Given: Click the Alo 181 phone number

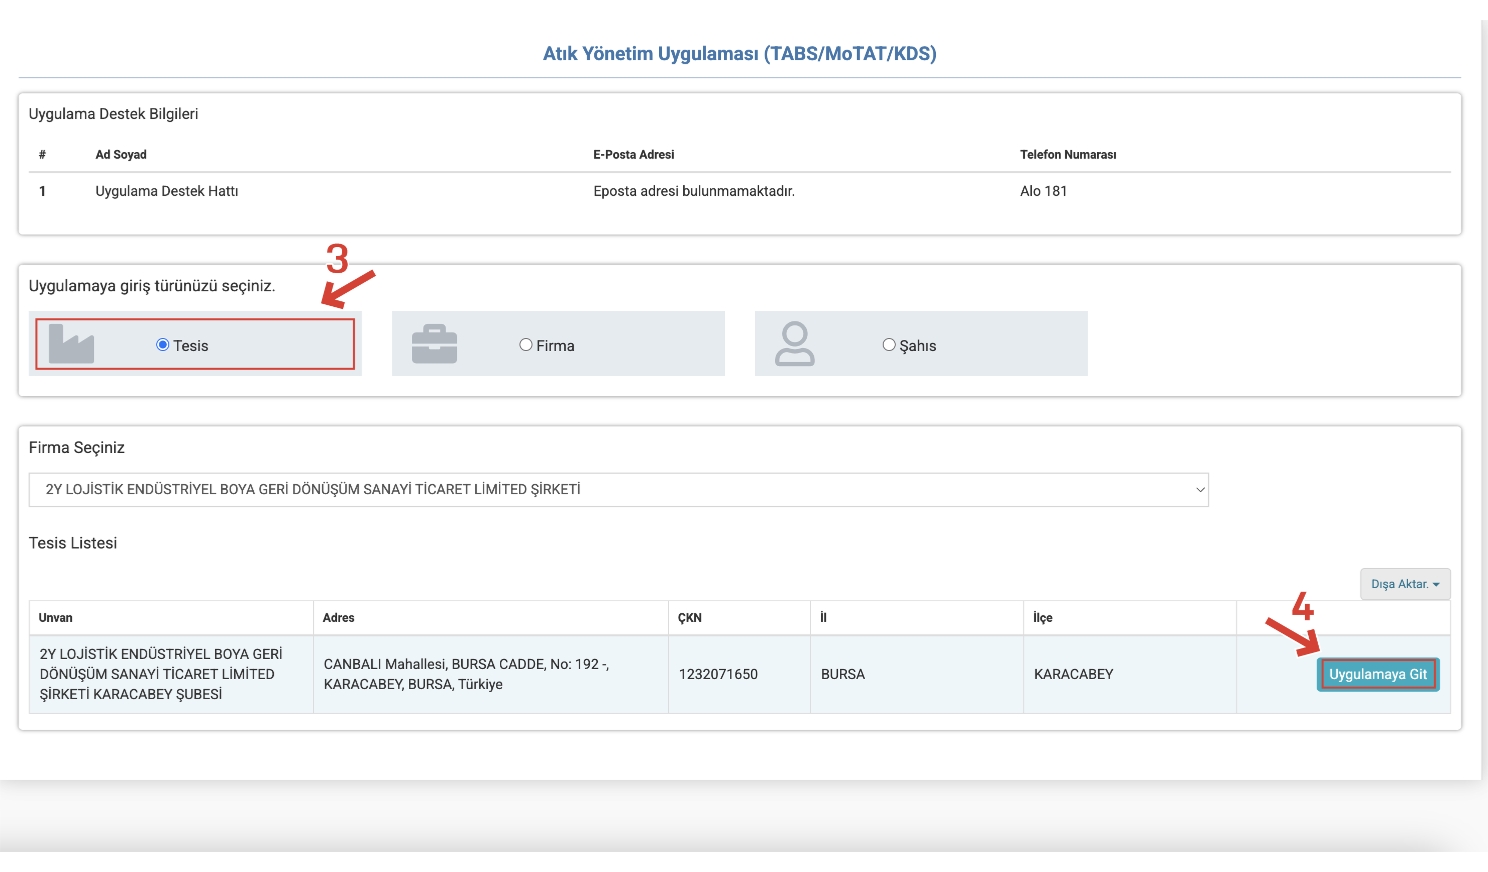Looking at the screenshot, I should [1043, 191].
